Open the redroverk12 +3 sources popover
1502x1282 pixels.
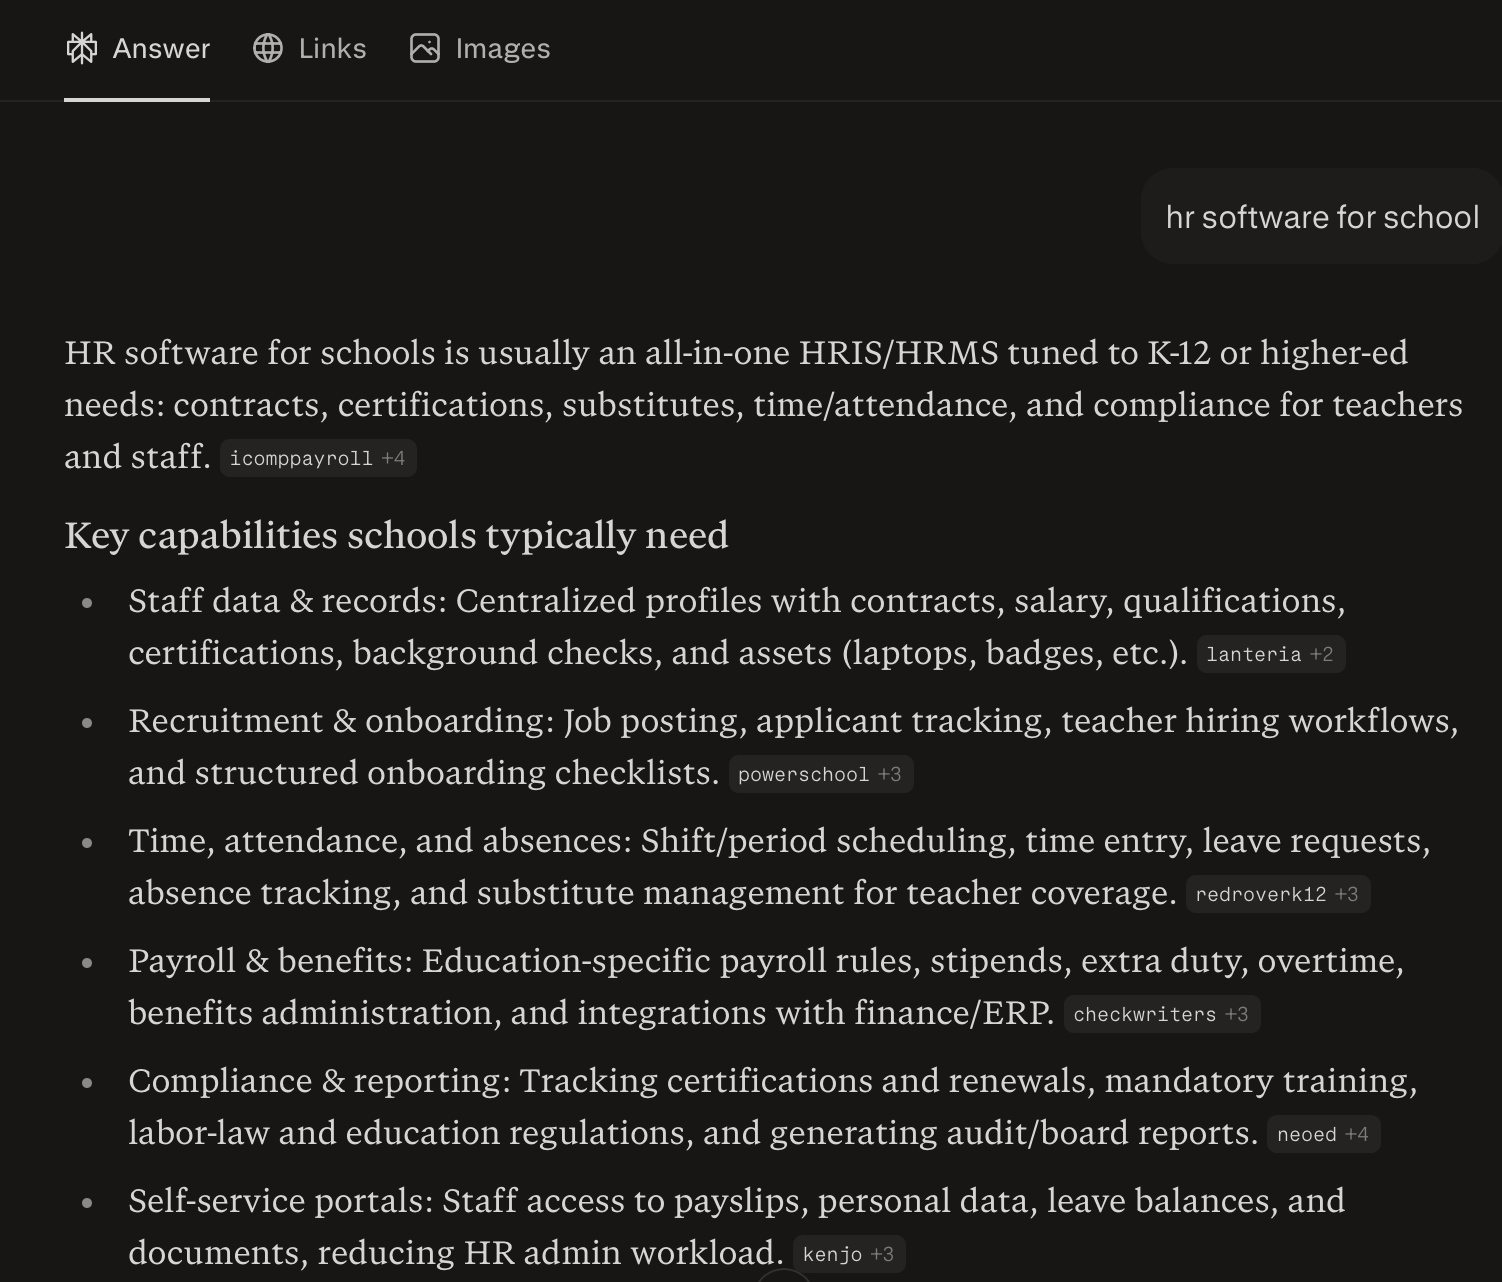click(1348, 893)
